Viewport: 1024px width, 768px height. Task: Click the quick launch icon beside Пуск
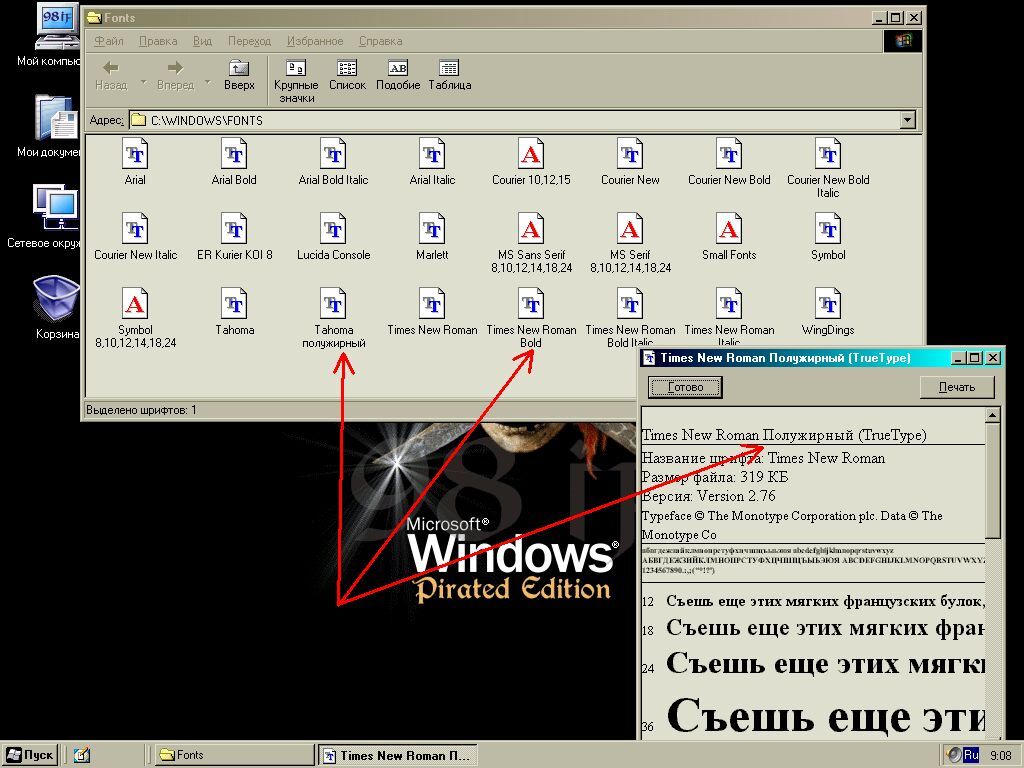pos(82,755)
